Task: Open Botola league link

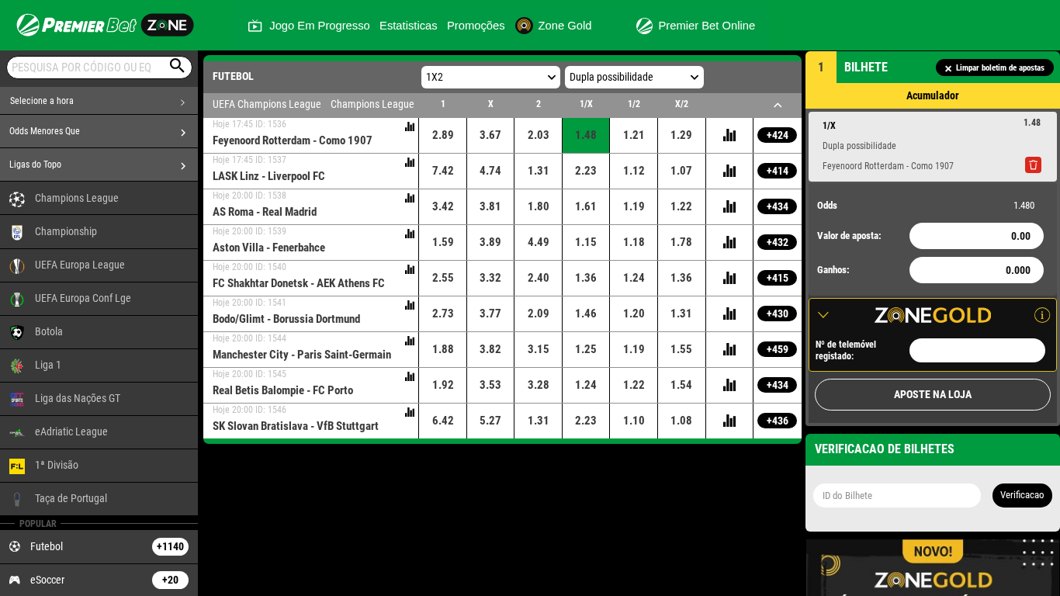Action: point(99,332)
